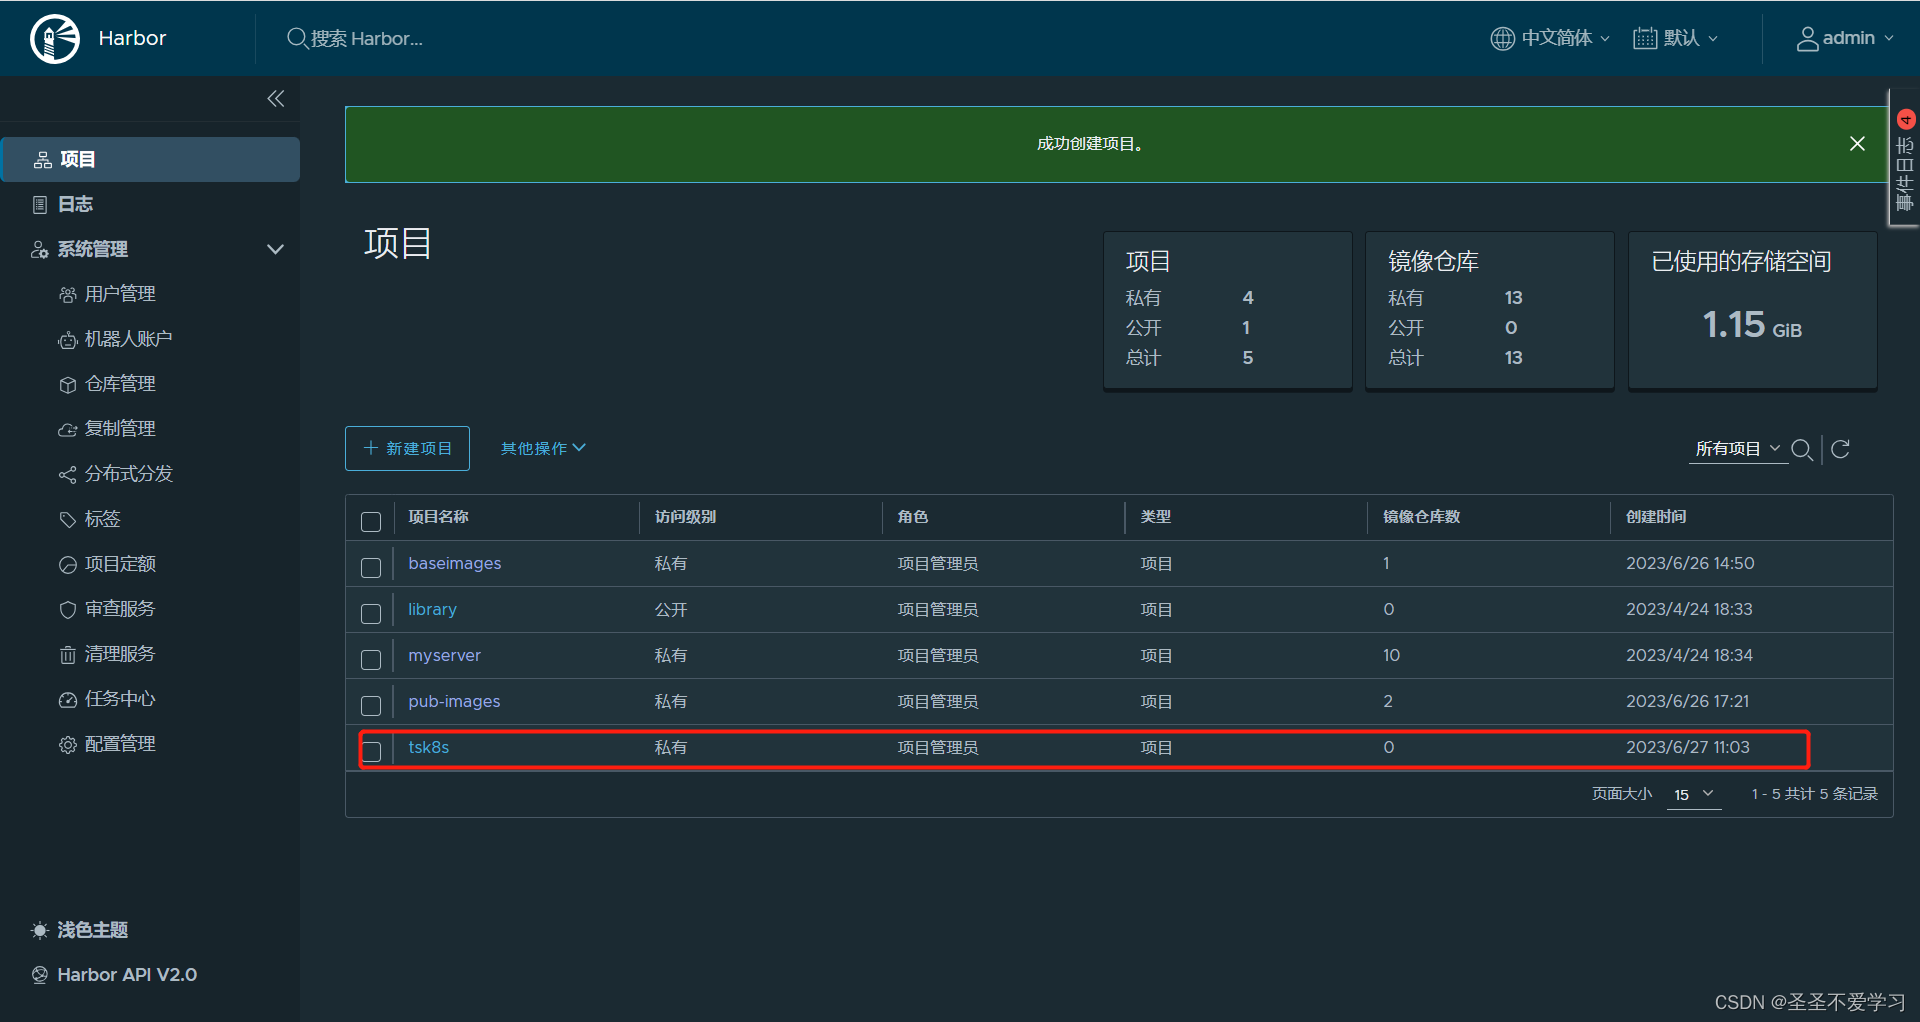Click the 项目定额 quota icon

tap(67, 565)
